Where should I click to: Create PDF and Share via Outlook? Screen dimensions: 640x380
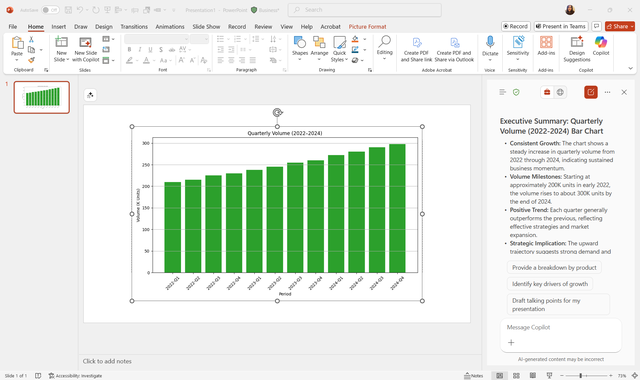click(x=454, y=49)
